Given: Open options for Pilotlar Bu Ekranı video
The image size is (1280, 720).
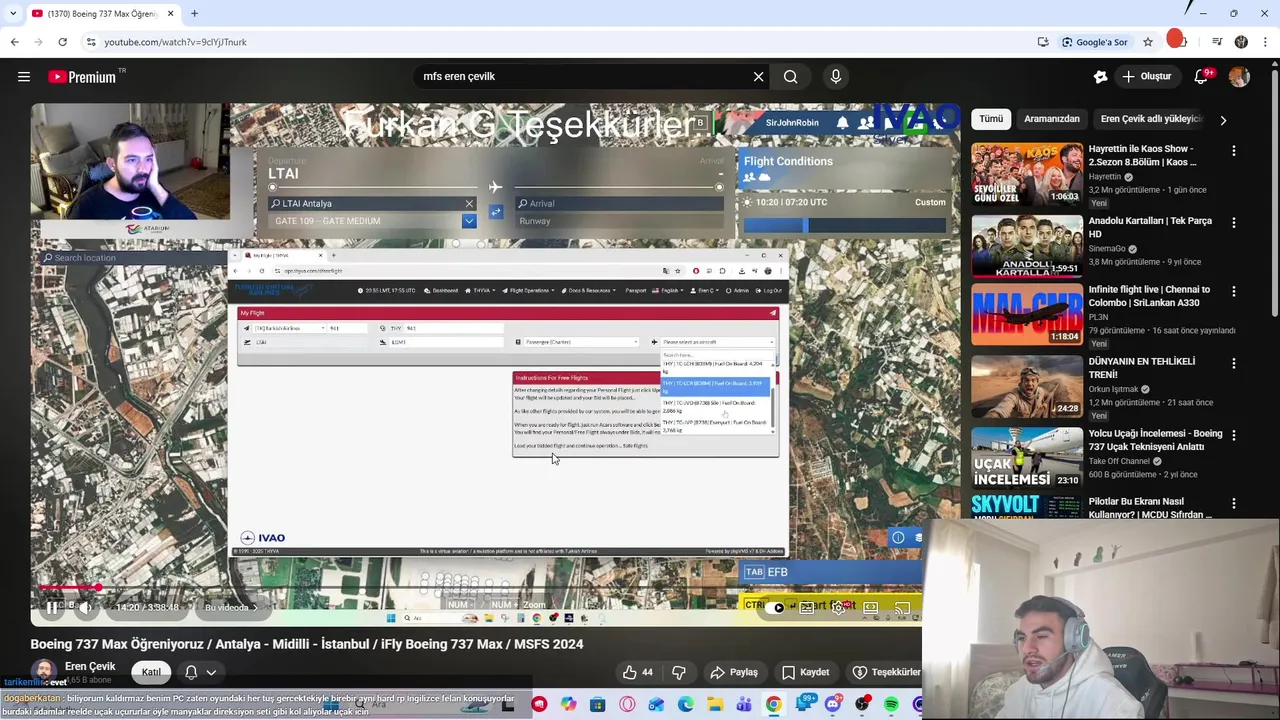Looking at the screenshot, I should click(1233, 503).
